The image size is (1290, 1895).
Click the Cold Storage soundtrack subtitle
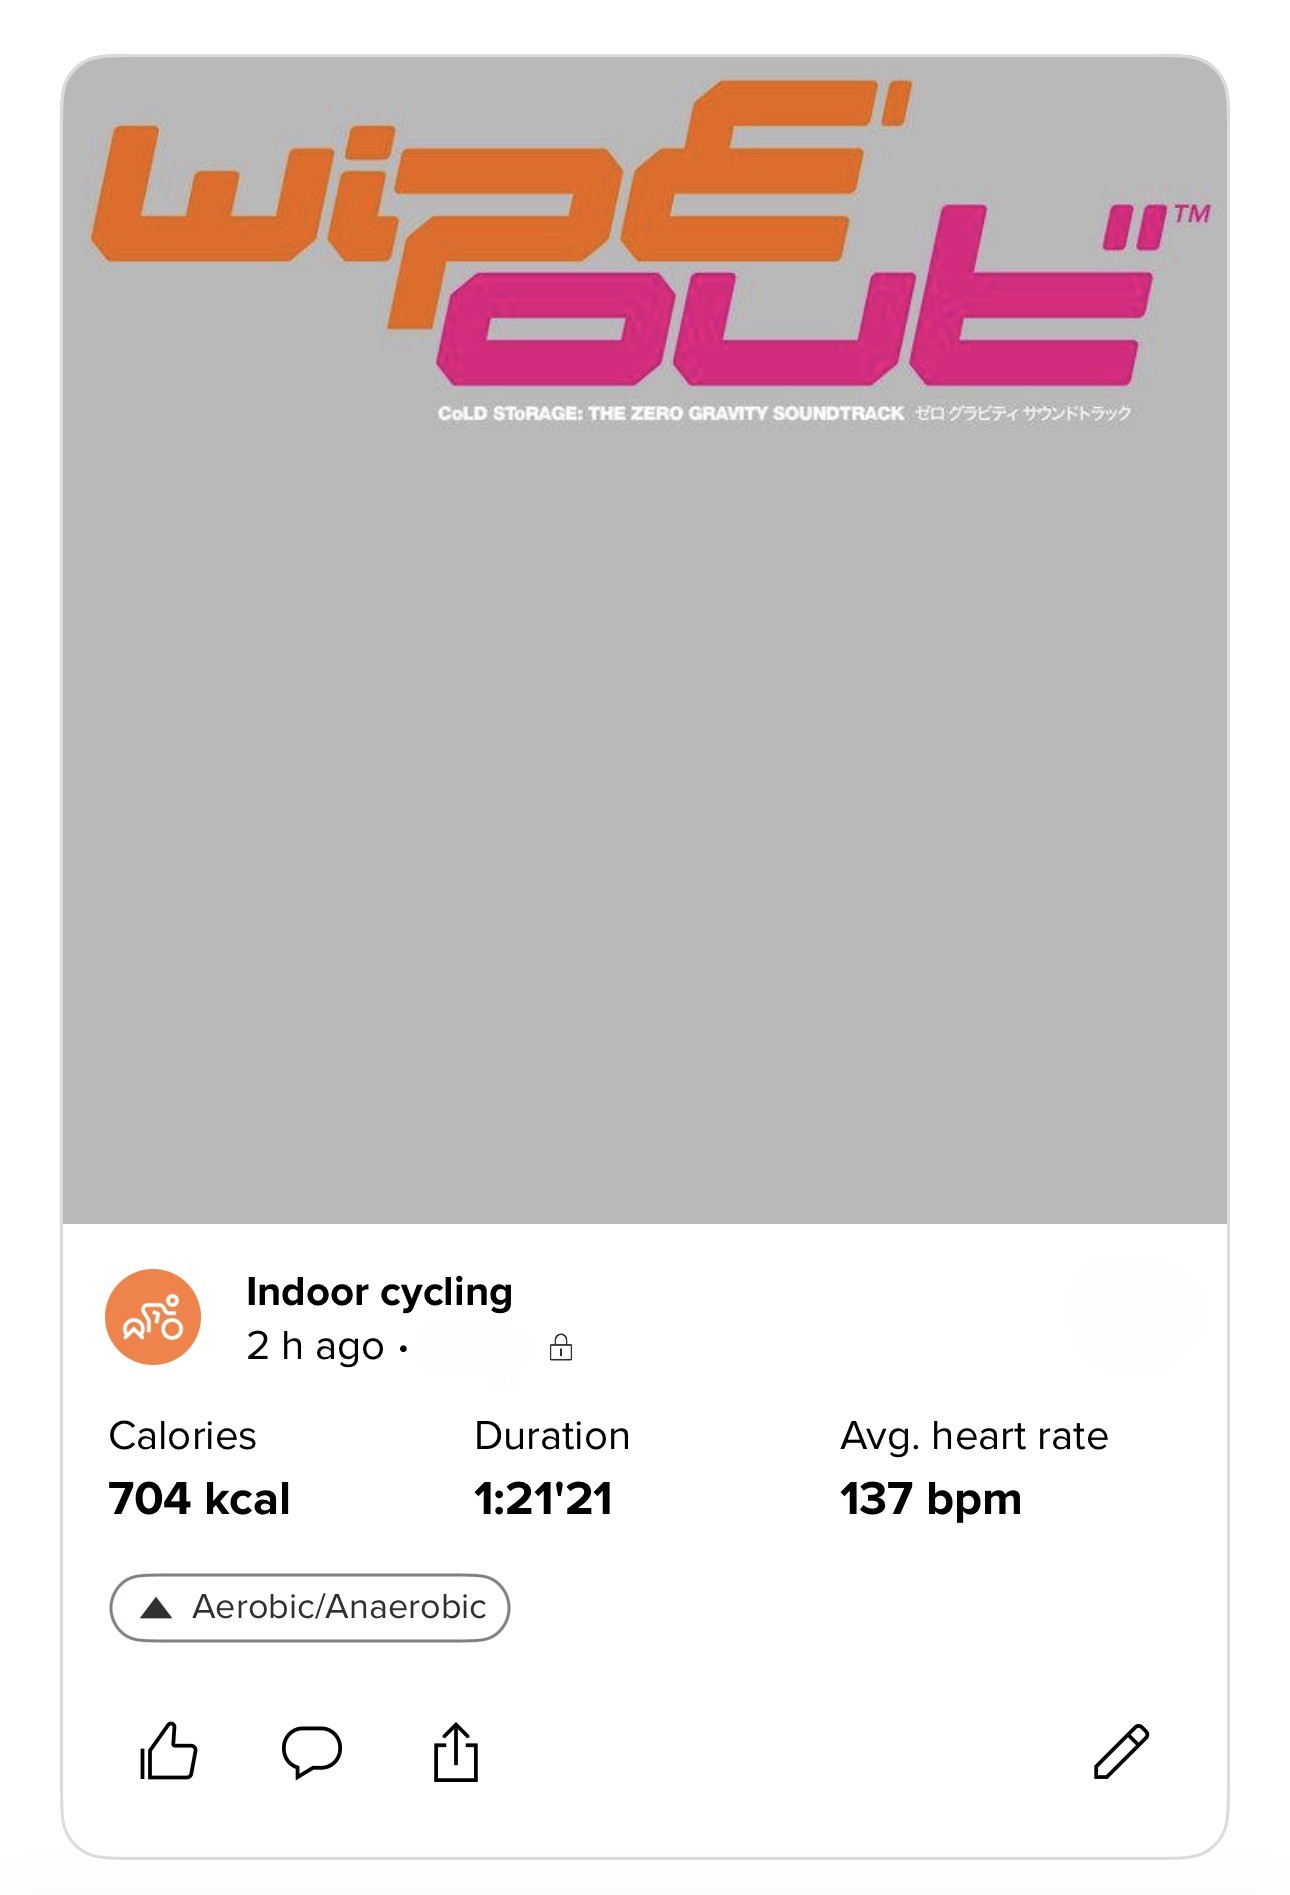670,413
